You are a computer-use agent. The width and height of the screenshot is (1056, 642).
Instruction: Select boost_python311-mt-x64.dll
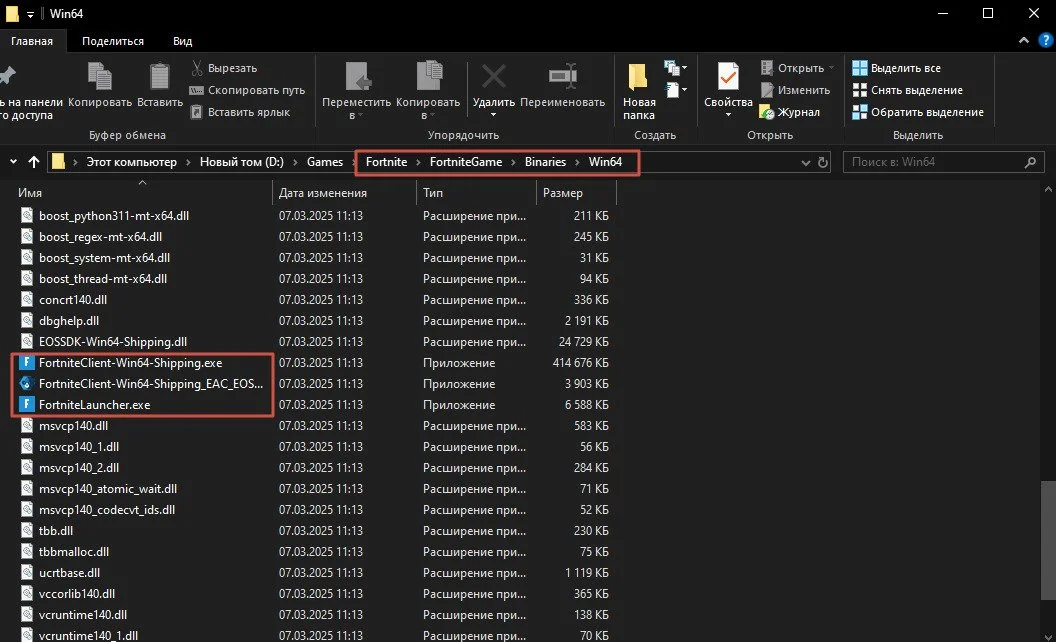114,216
